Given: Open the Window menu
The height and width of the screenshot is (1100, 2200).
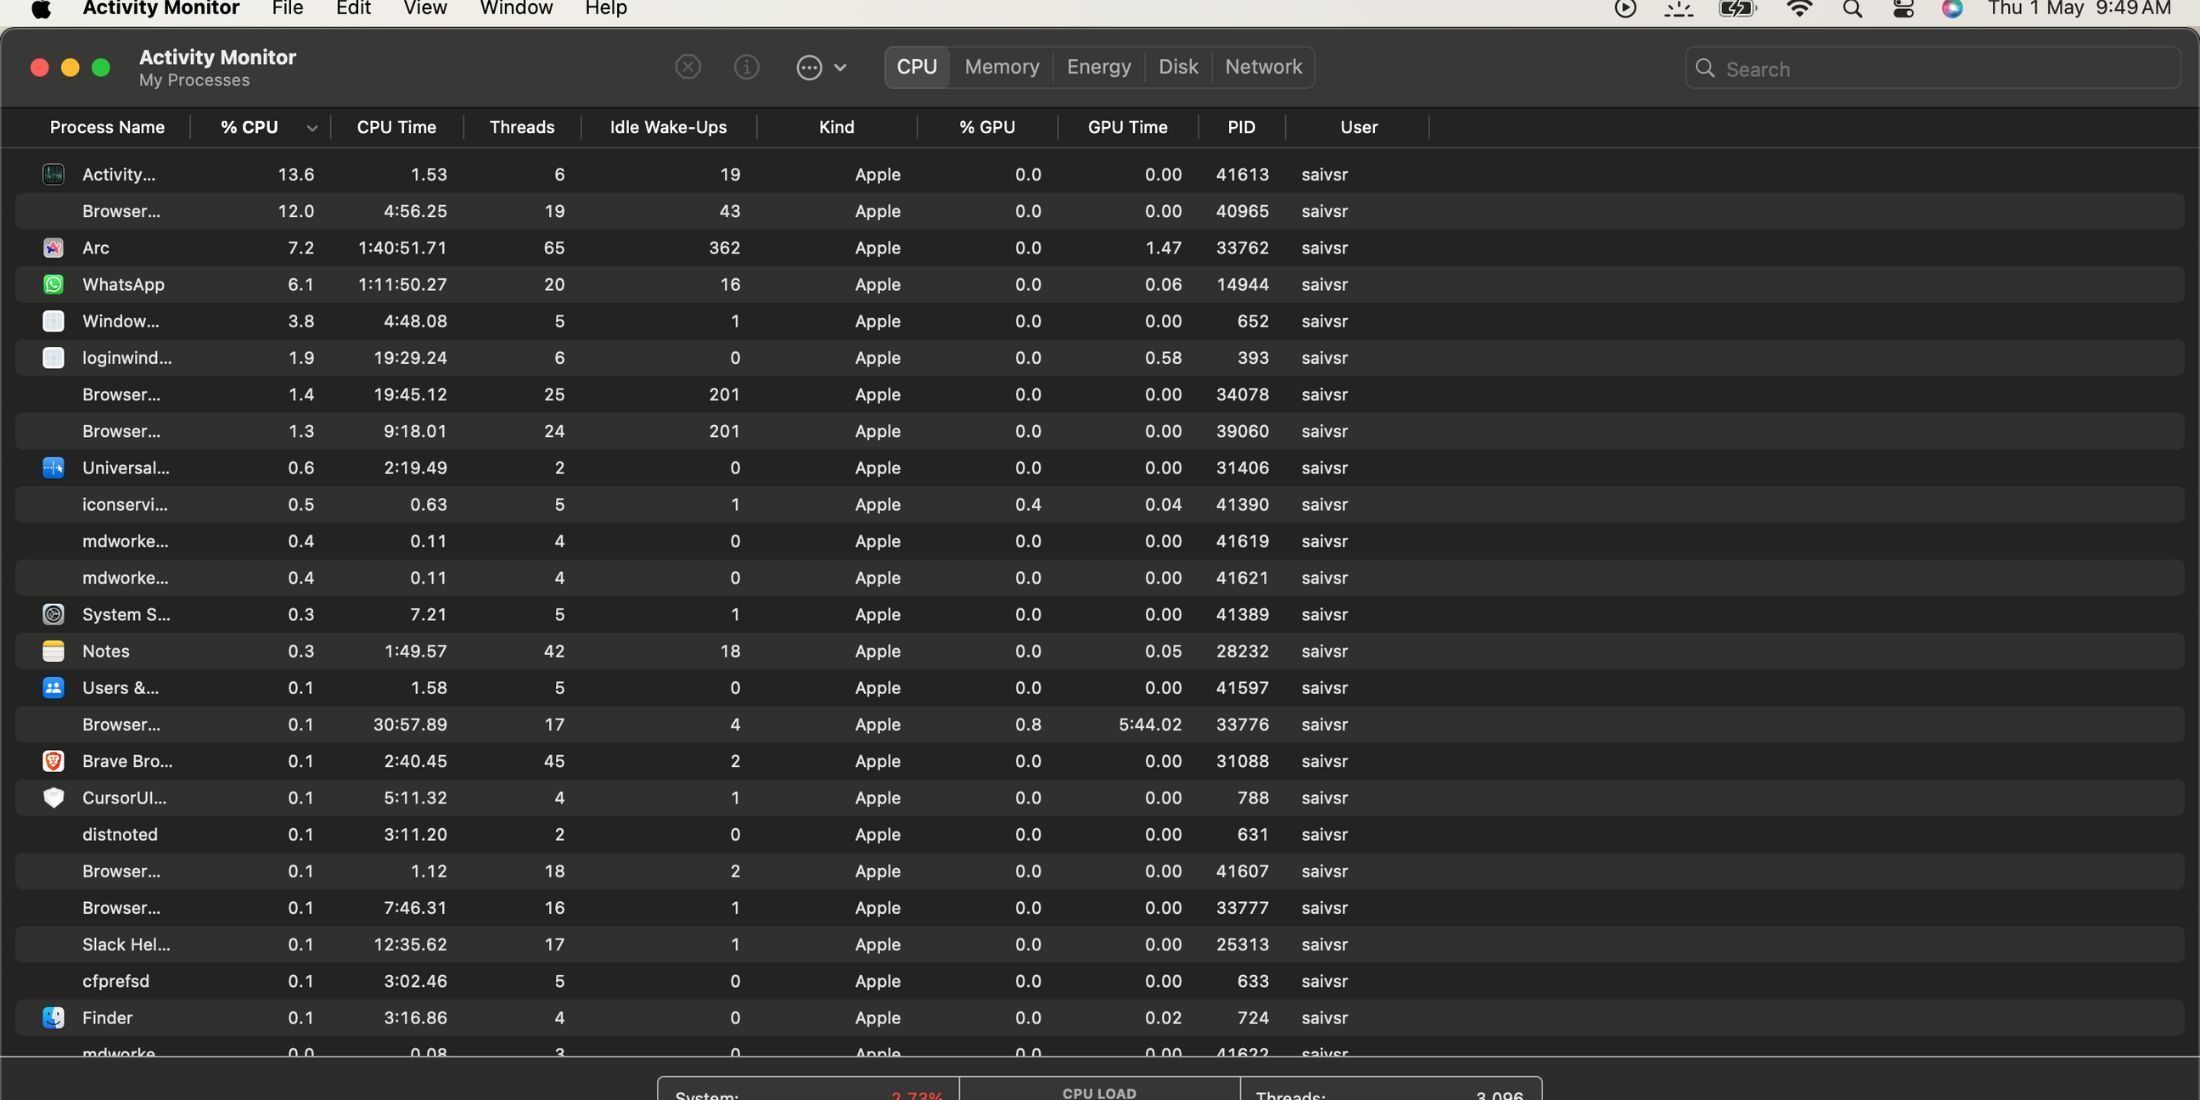Looking at the screenshot, I should pyautogui.click(x=516, y=9).
